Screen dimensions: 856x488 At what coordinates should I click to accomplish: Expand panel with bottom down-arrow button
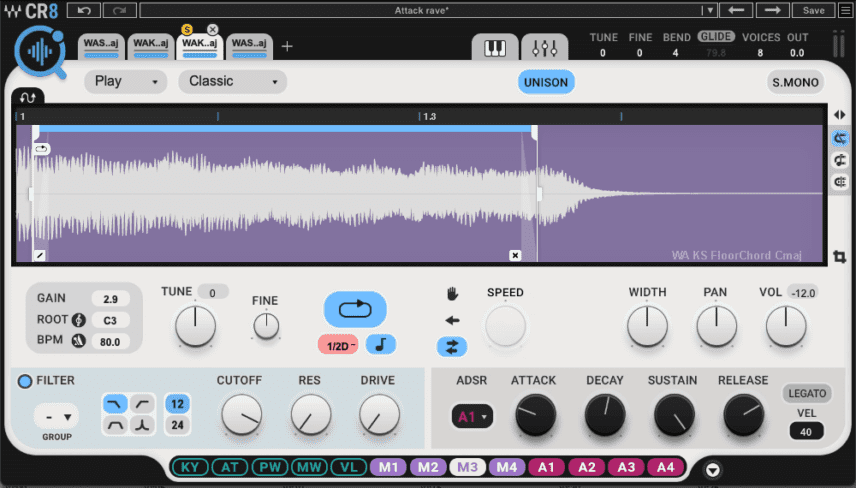712,469
